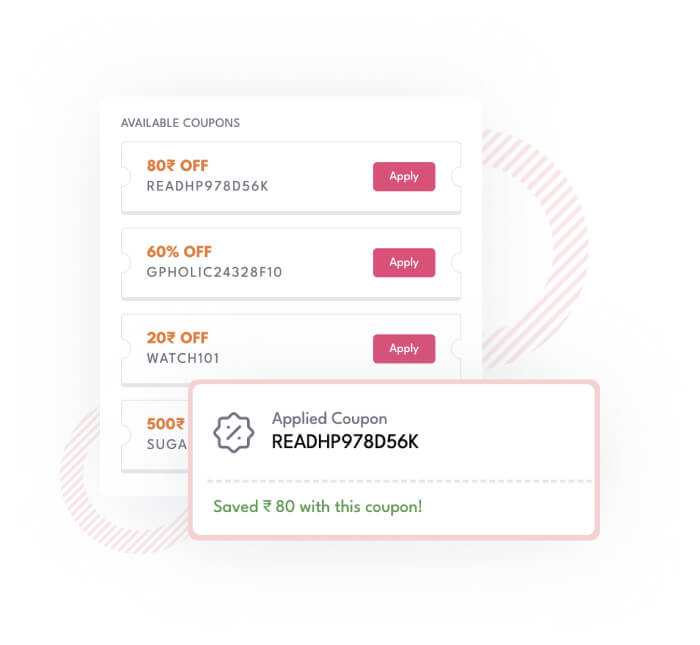This screenshot has height=645, width=700.
Task: Click the Saved ₹ 80 message
Action: tap(317, 507)
